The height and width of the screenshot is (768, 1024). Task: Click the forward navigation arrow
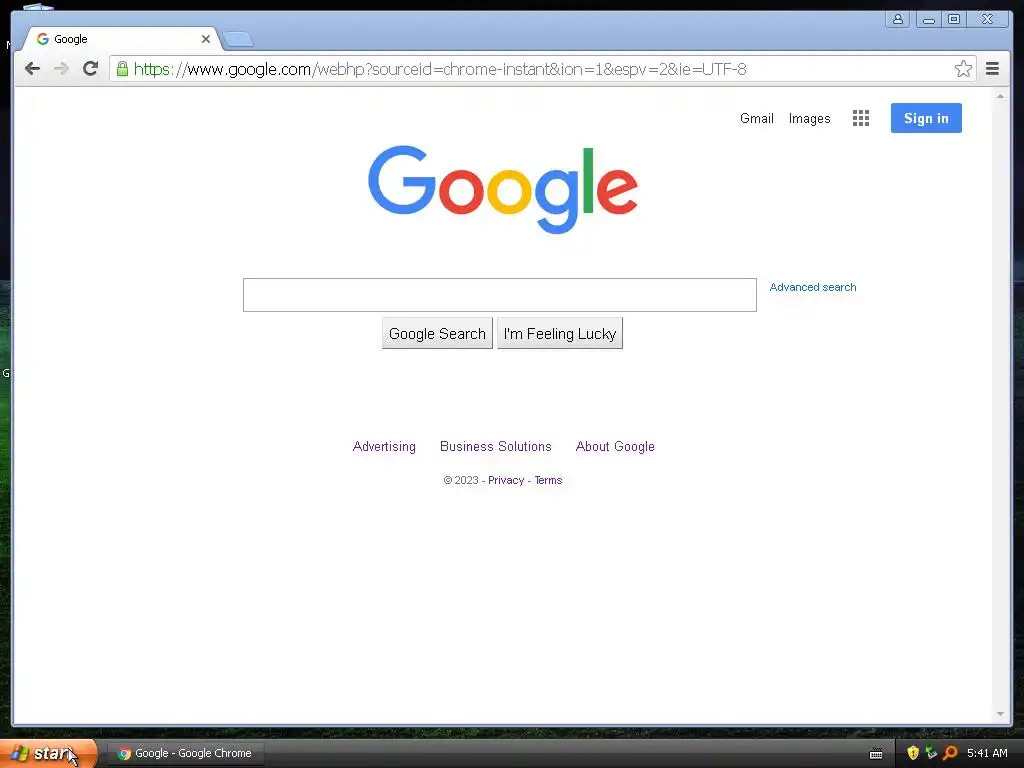61,69
